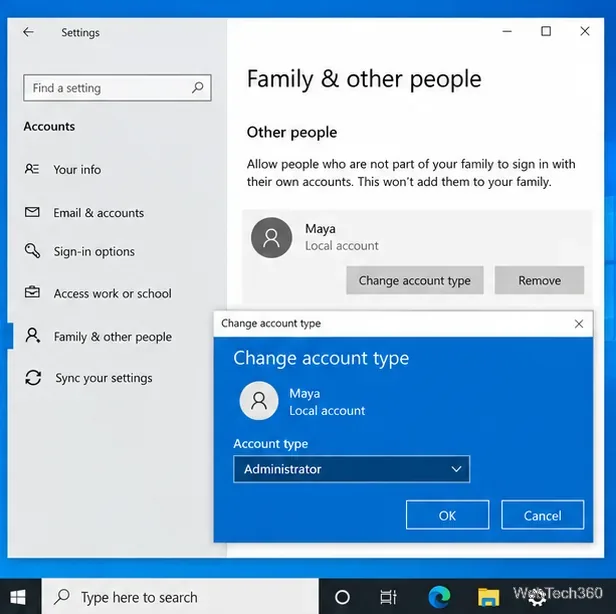616x614 pixels.
Task: Click the Type here to search box
Action: coord(180,597)
